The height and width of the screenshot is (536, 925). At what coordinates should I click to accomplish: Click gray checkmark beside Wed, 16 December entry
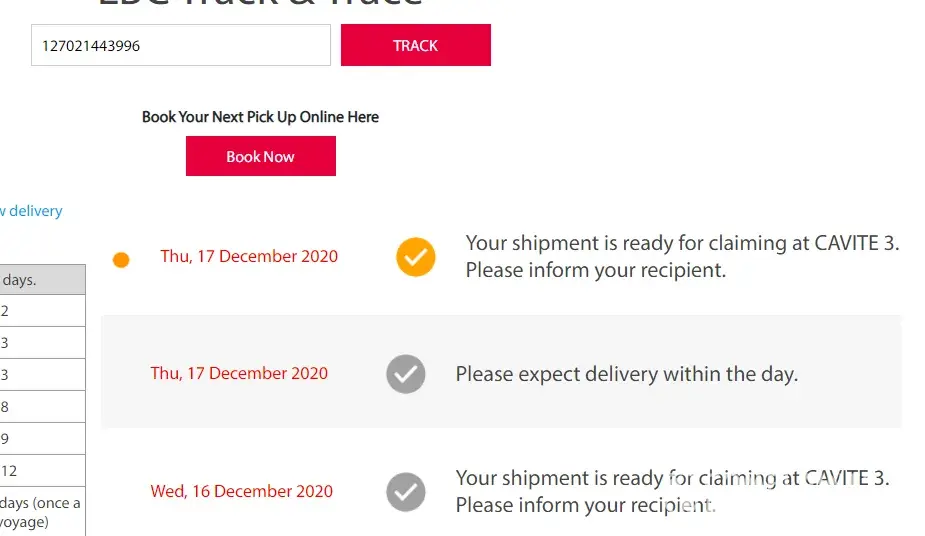405,492
